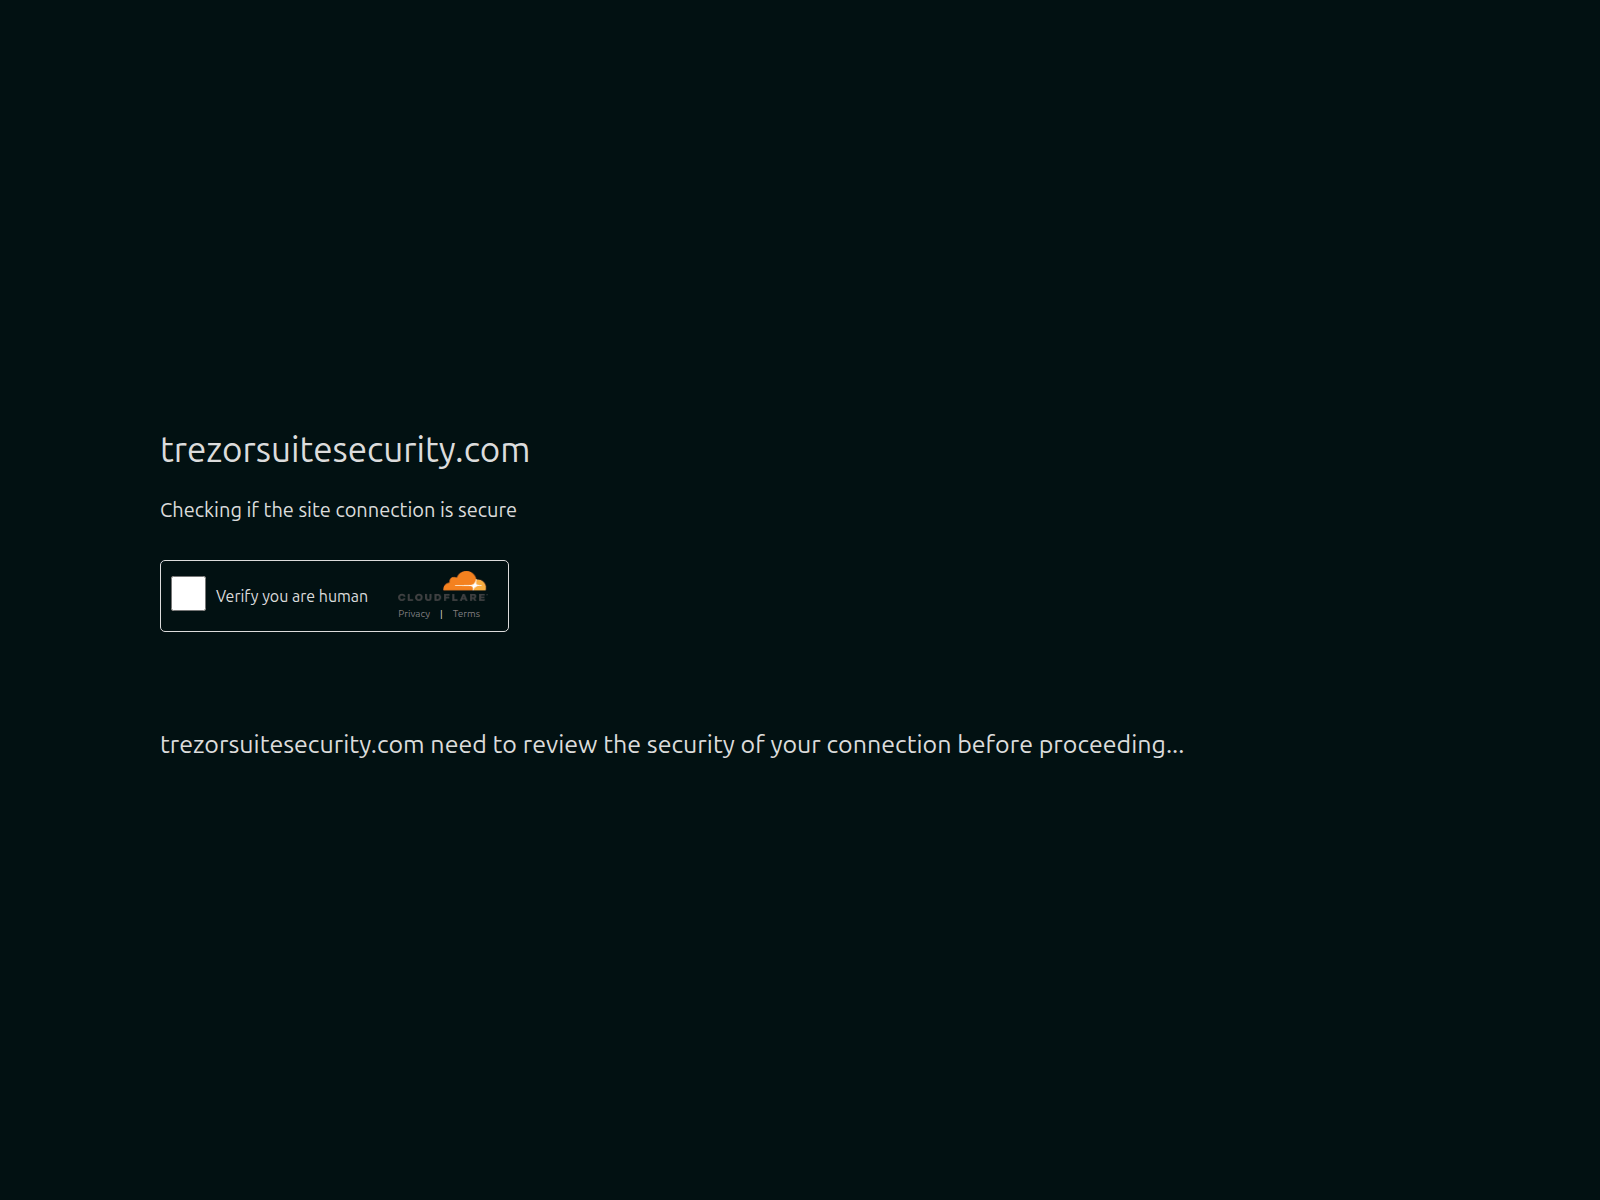
Task: Click the Cloudflare cloud logo
Action: [464, 581]
